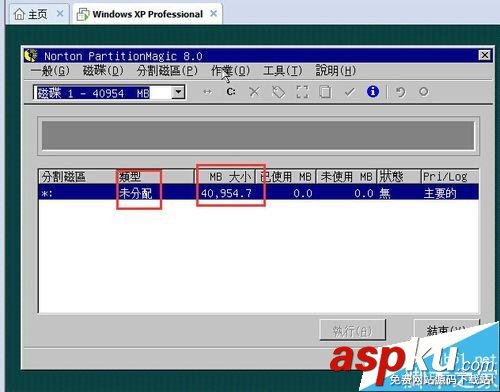Click the 分割磁區 column header
Screen dimensions: 500x392
[77, 176]
